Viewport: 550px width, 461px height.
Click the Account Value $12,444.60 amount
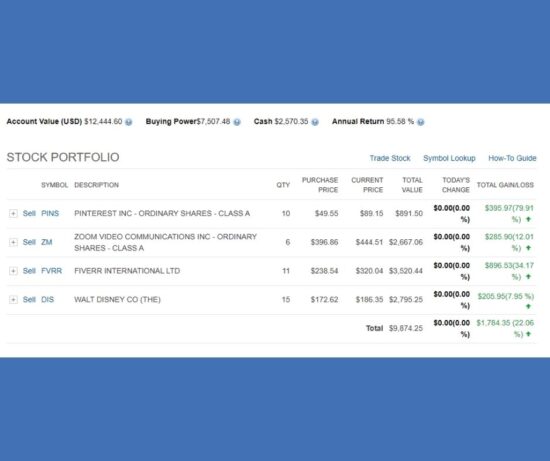tap(103, 122)
